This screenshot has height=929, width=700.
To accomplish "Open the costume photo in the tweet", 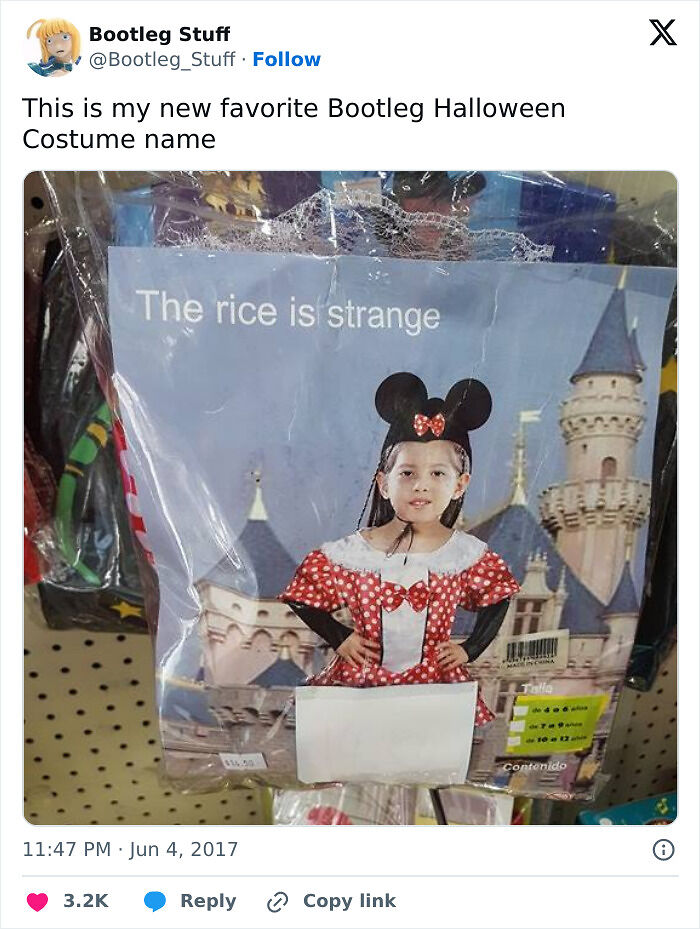I will (350, 498).
